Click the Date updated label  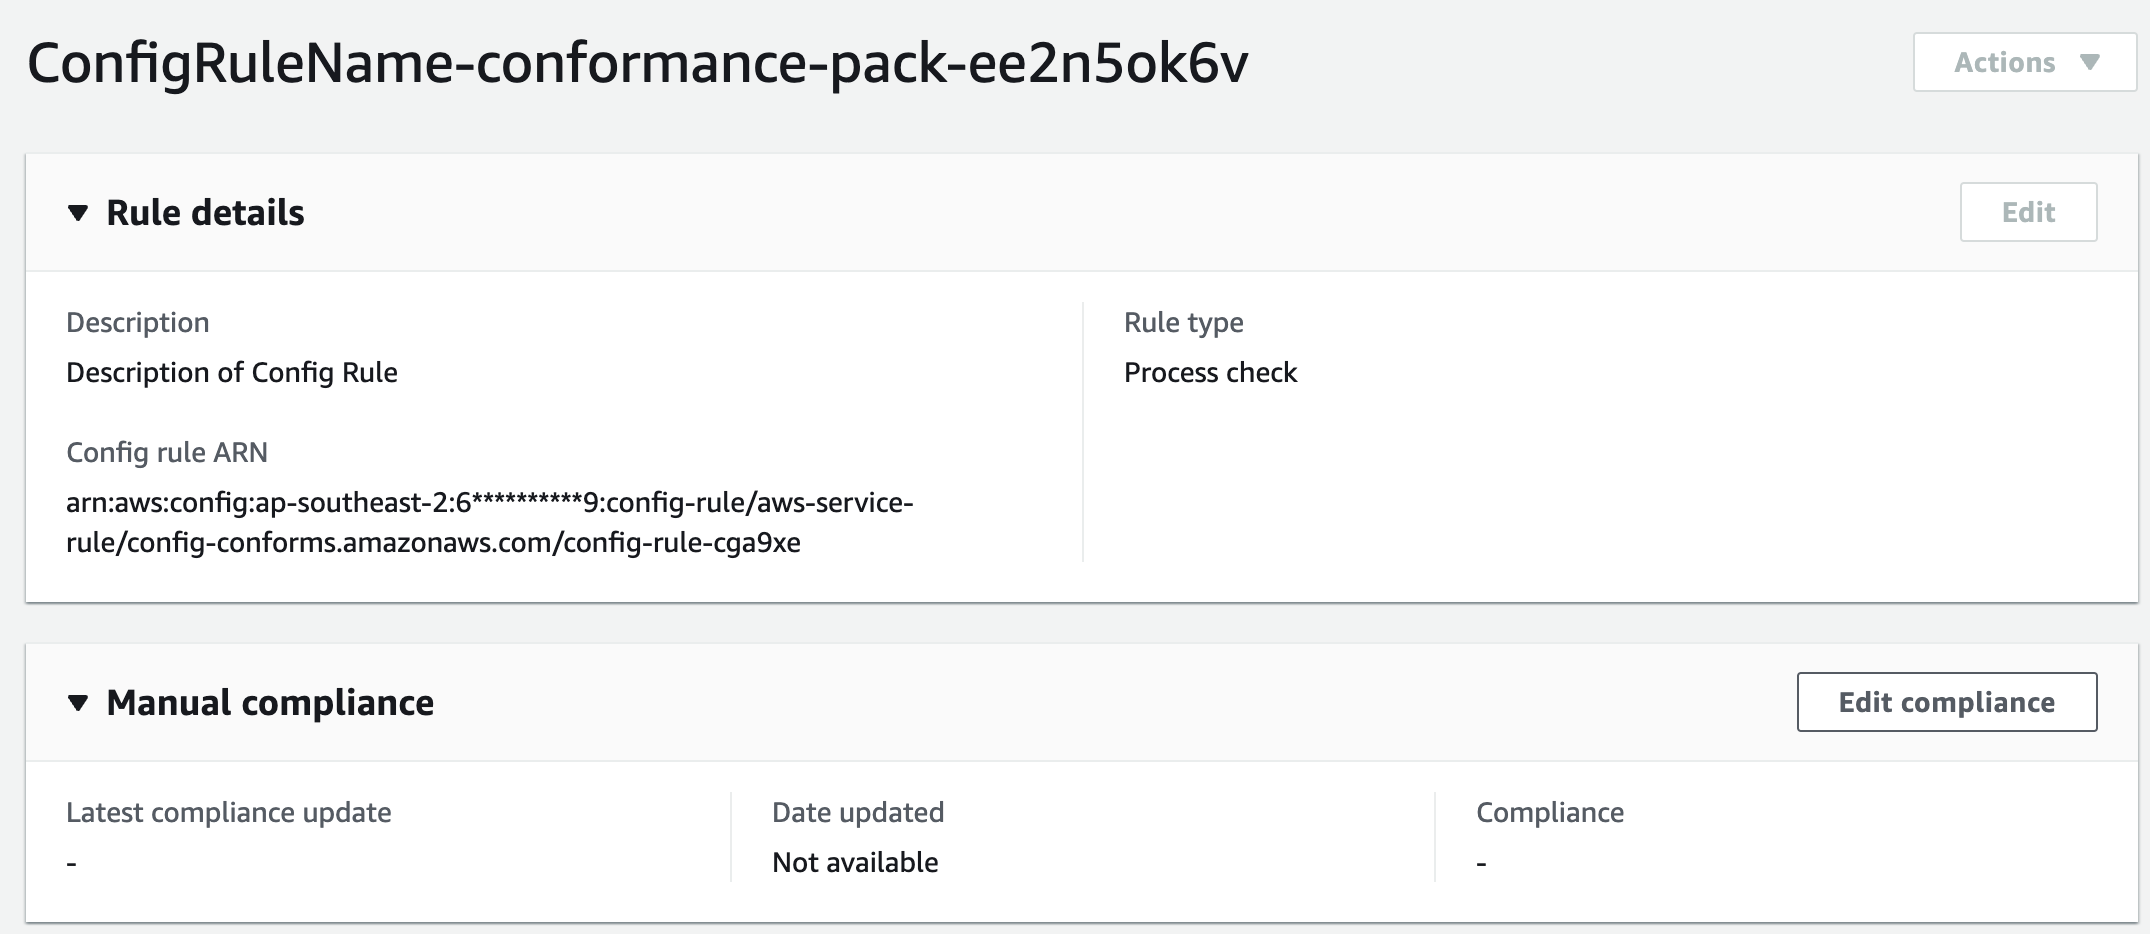[x=858, y=812]
